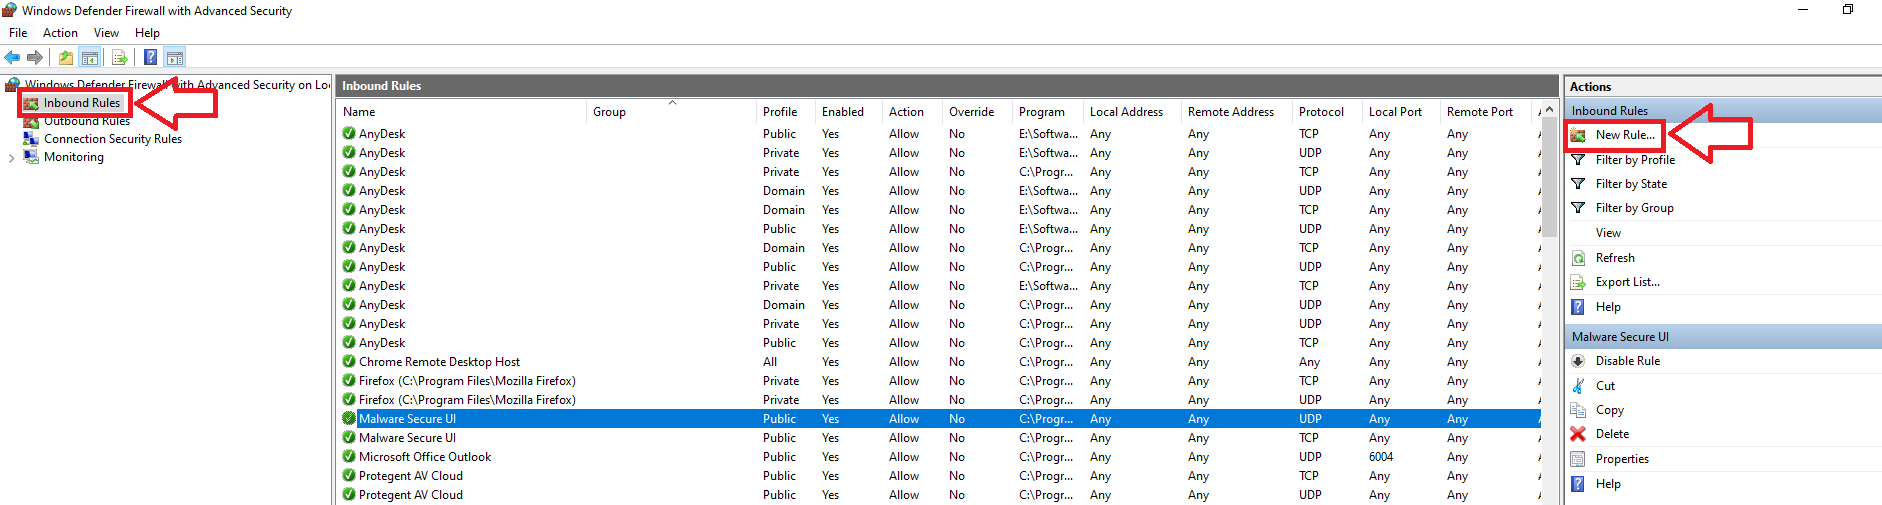Image resolution: width=1882 pixels, height=505 pixels.
Task: Toggle the Show/Hide Action Pane toolbar icon
Action: click(x=175, y=57)
